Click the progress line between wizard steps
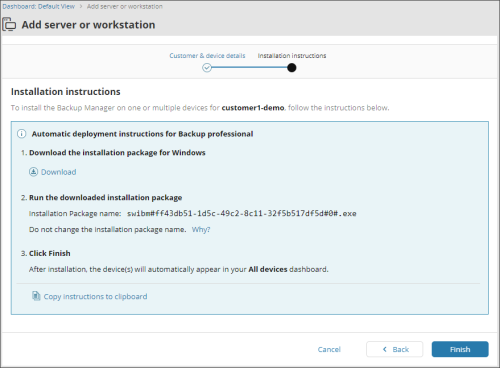 tap(249, 68)
